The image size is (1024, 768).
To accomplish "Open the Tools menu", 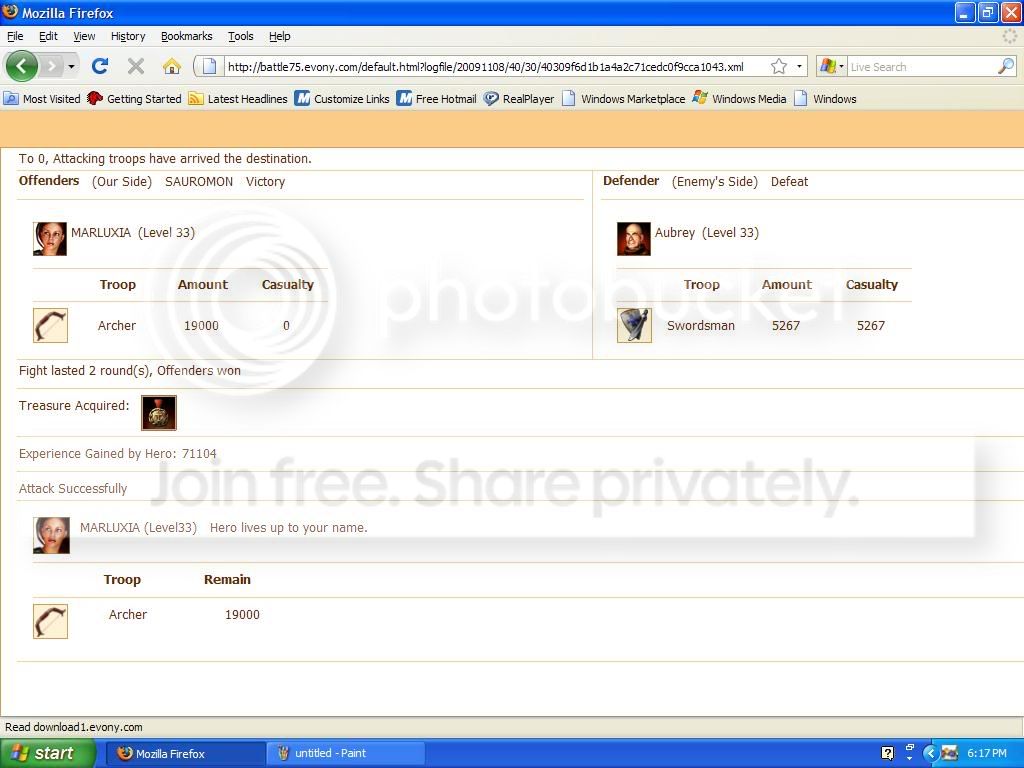I will (x=240, y=36).
